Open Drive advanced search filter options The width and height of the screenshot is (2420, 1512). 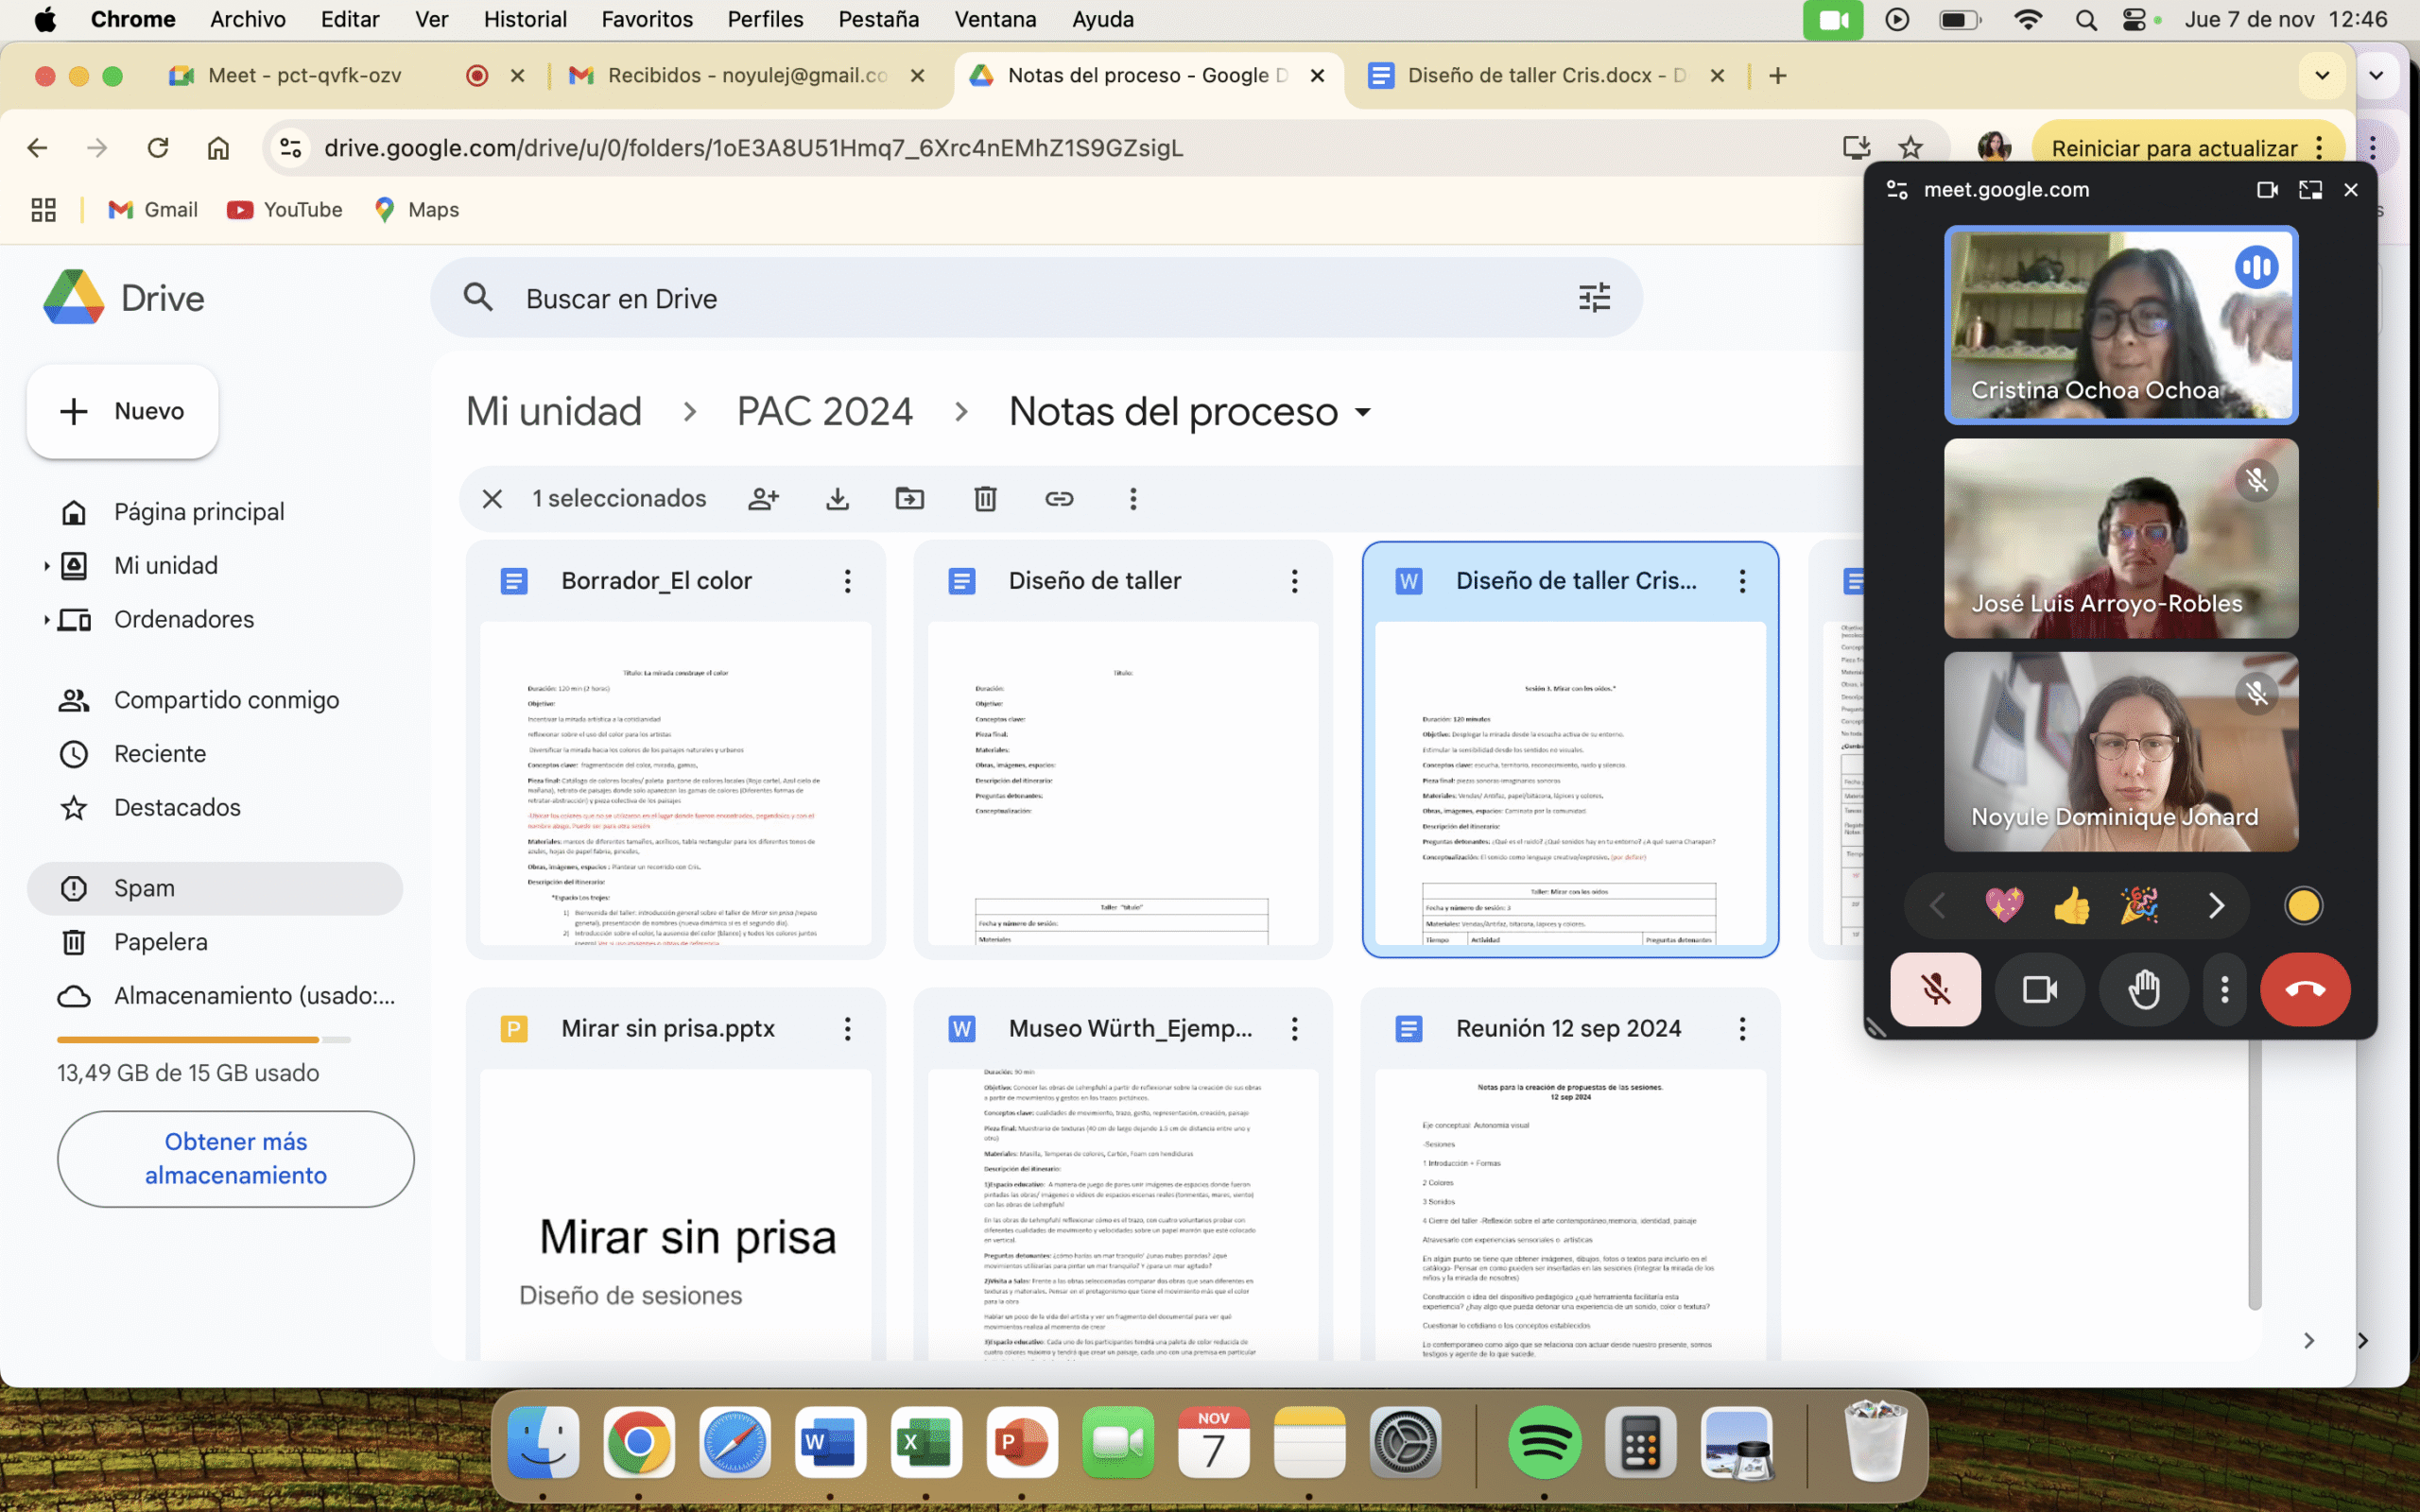point(1594,298)
